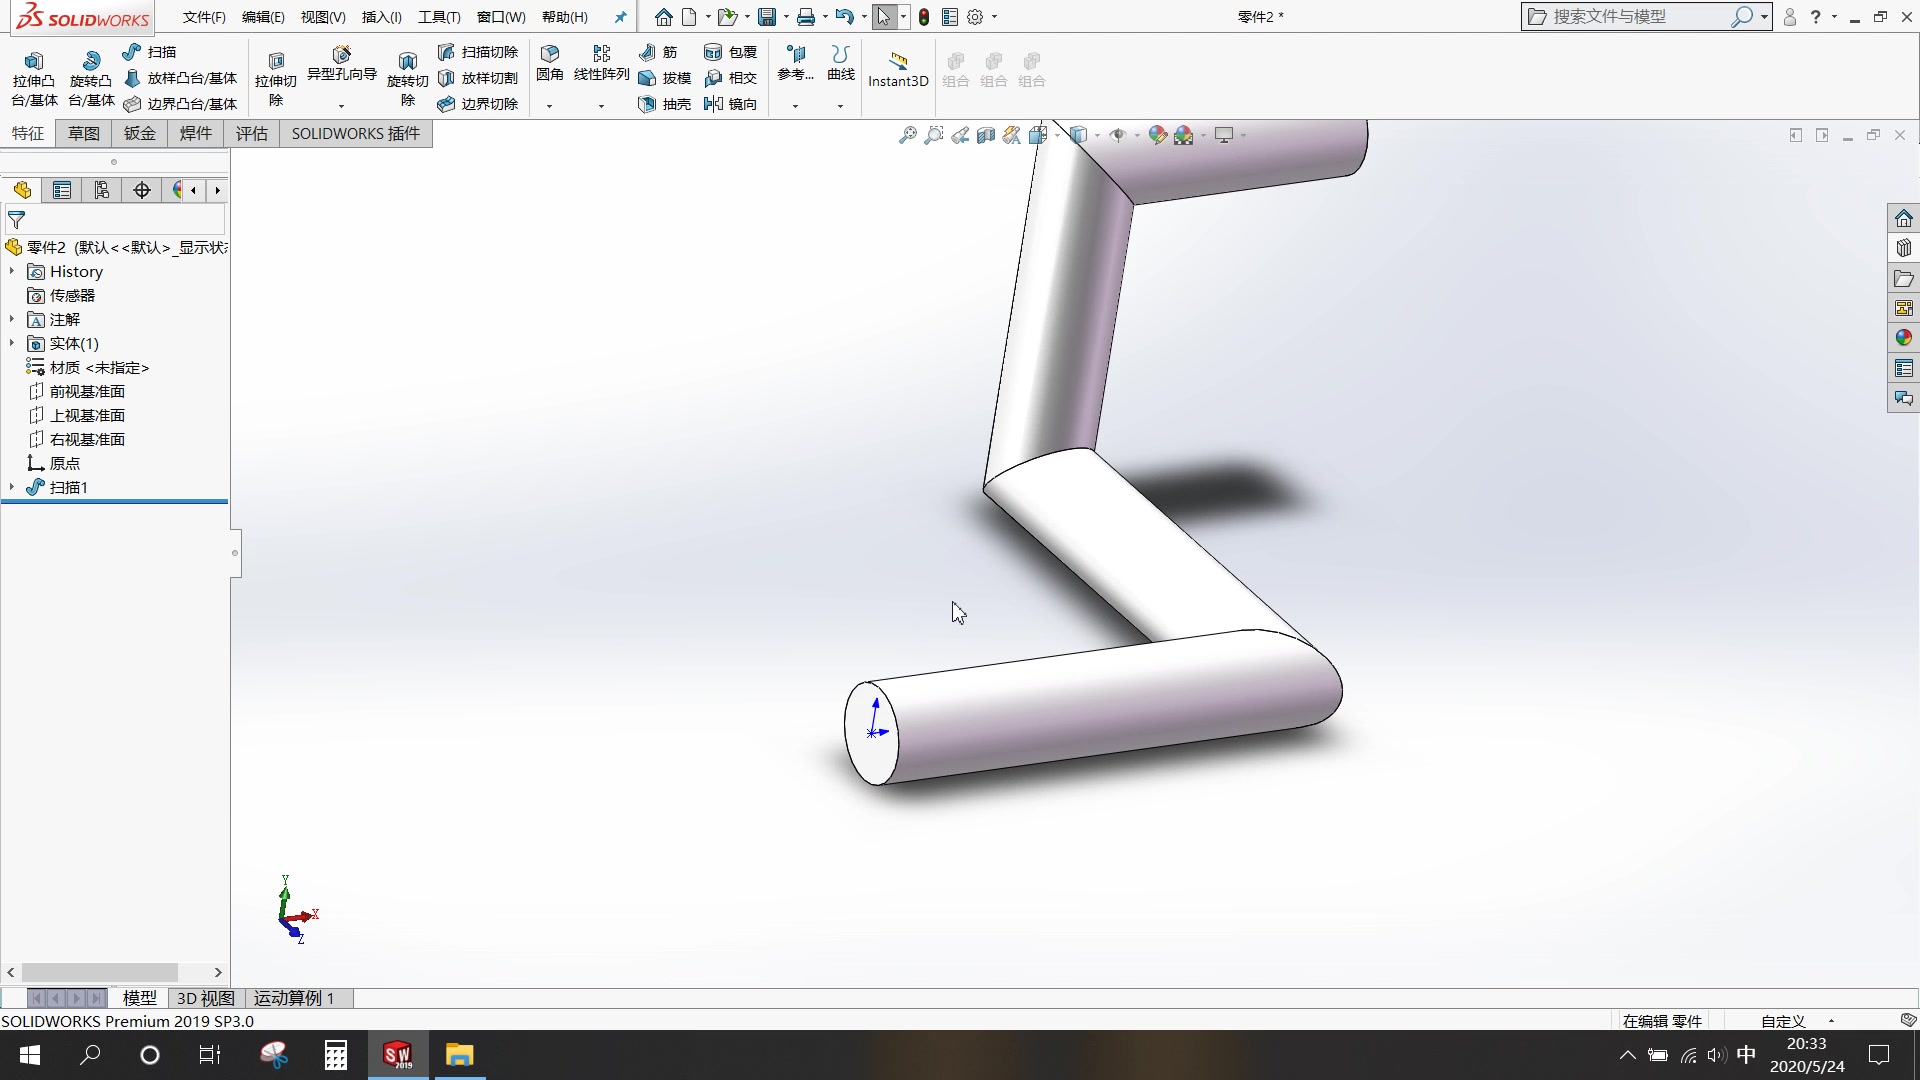Click the Zoom to Fit icon
Viewport: 1920px width, 1080px height.
(x=907, y=134)
